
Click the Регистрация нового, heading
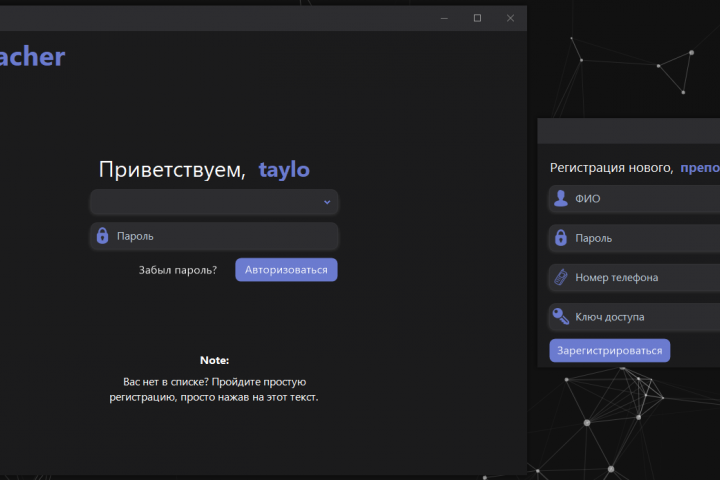[611, 168]
